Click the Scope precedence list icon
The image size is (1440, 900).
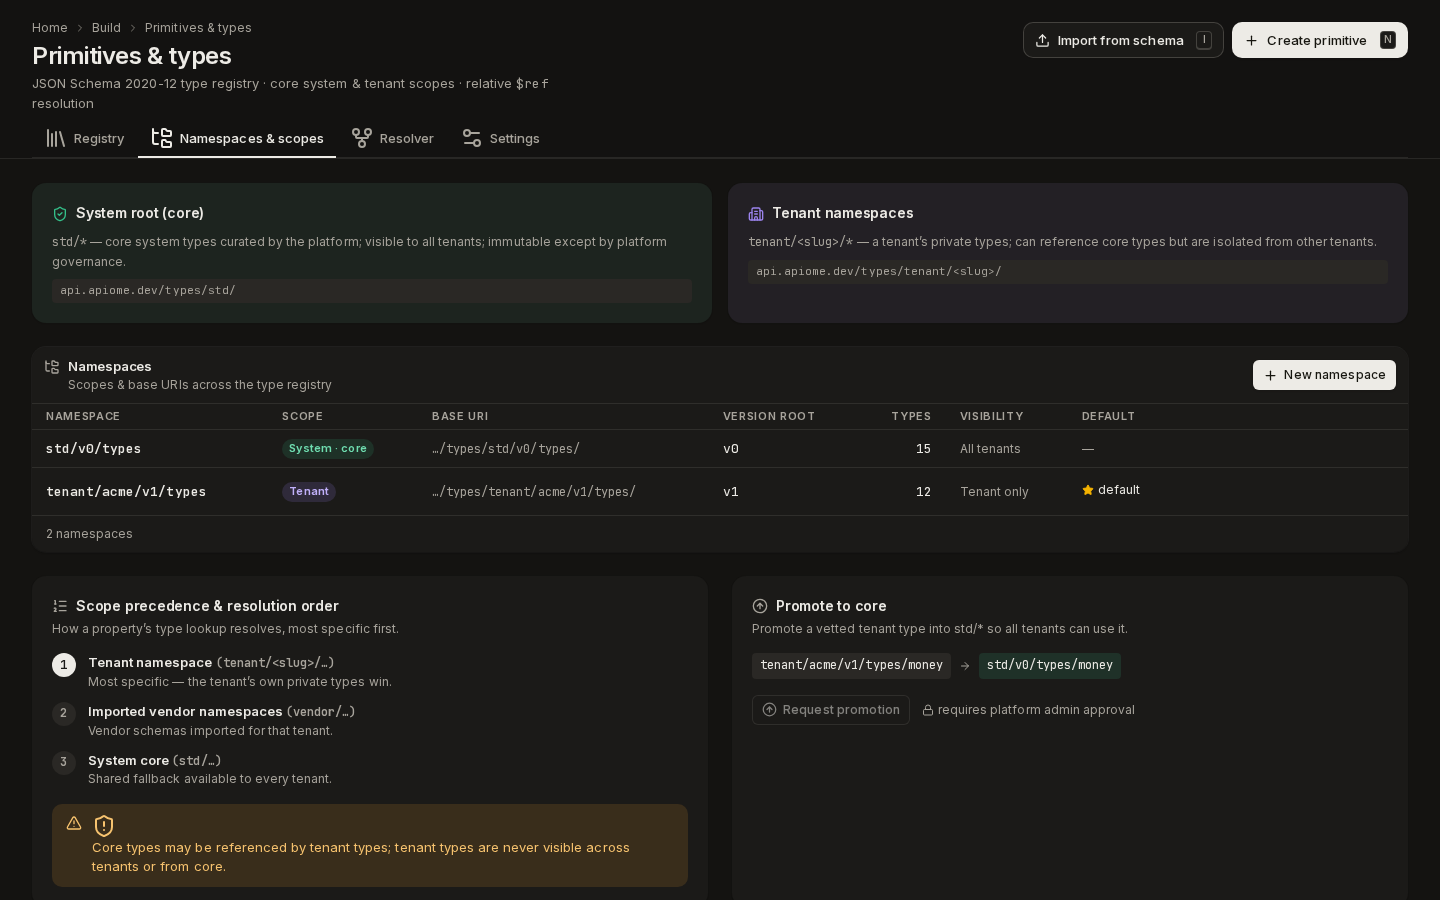coord(60,606)
